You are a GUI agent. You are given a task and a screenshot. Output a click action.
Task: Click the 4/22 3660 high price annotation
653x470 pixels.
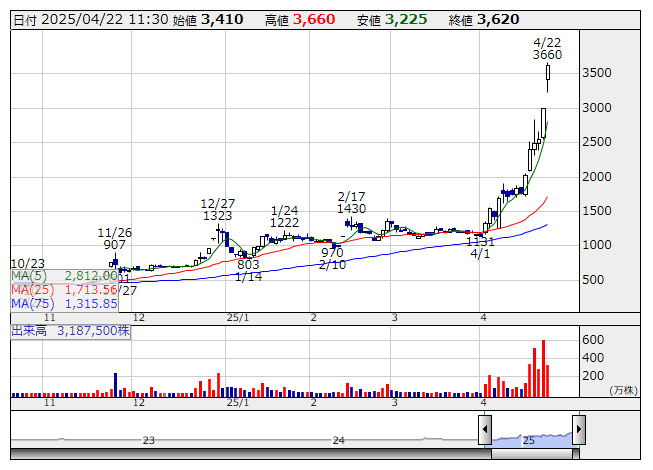coord(547,48)
